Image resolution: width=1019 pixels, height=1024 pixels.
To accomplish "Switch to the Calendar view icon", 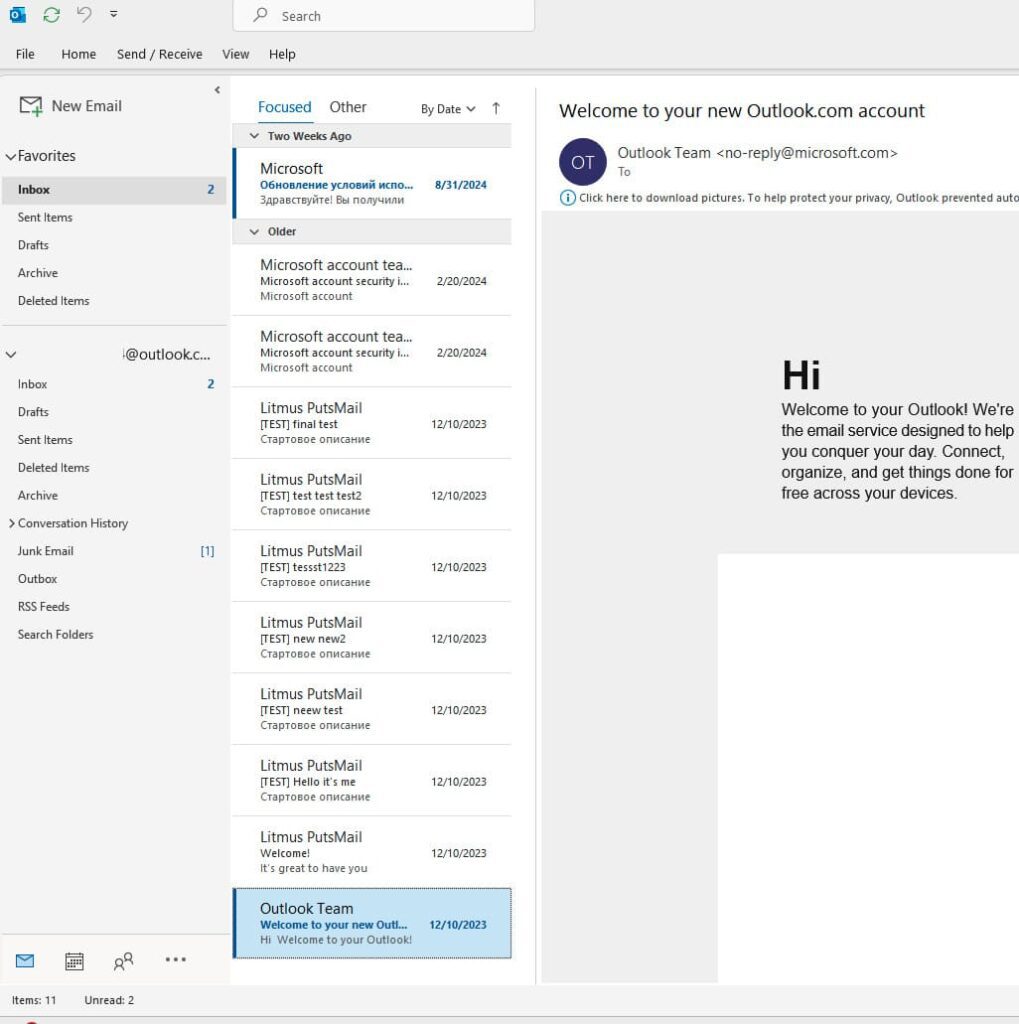I will (74, 961).
